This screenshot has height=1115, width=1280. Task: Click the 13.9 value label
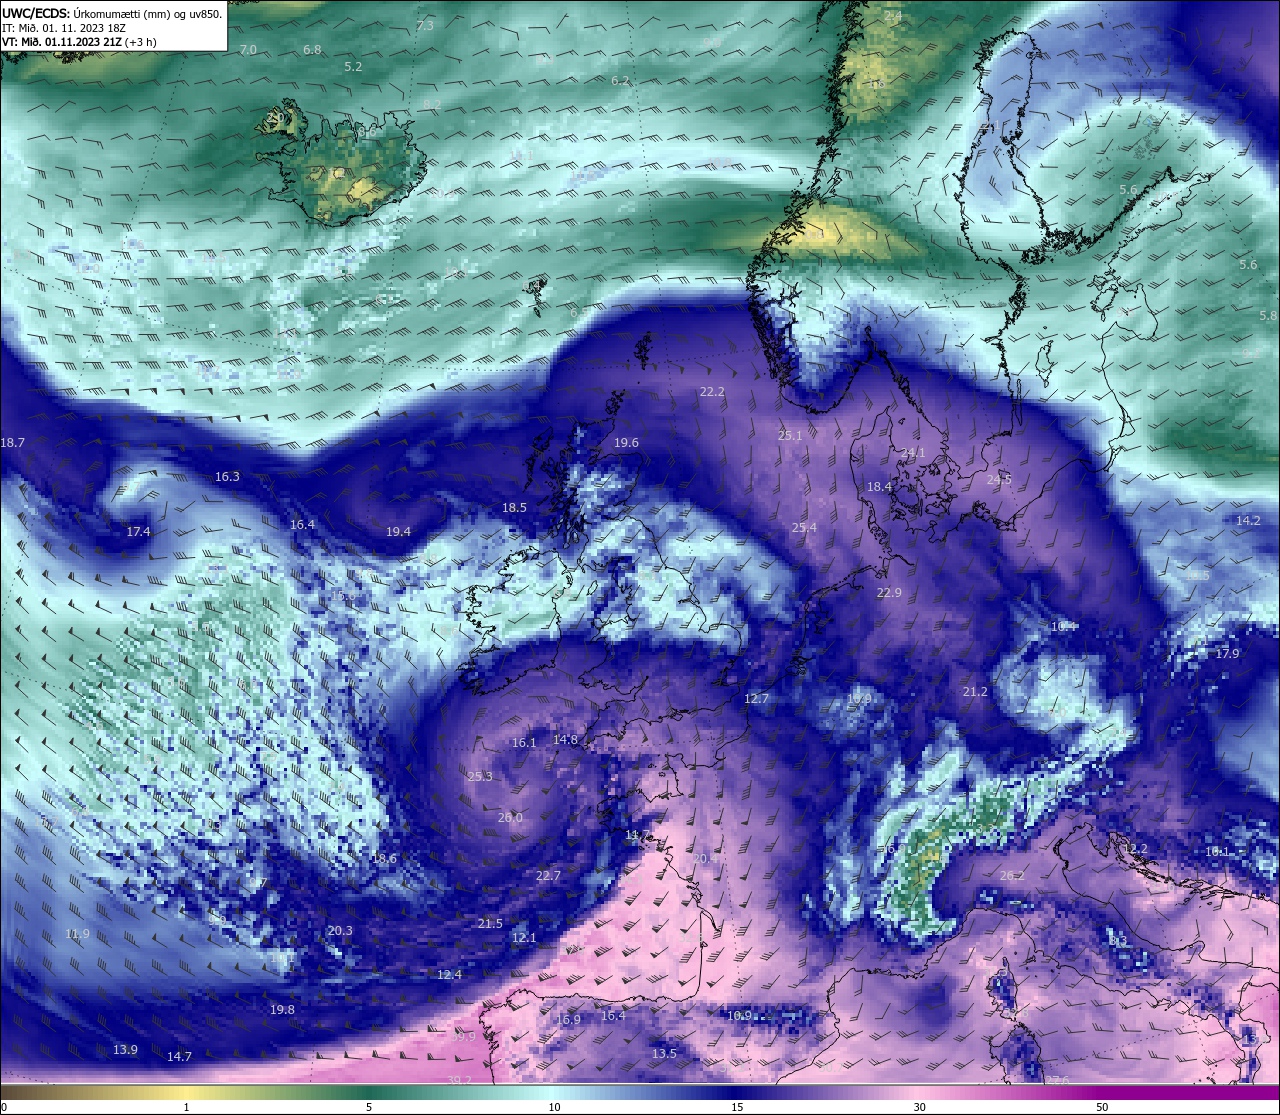(125, 1050)
